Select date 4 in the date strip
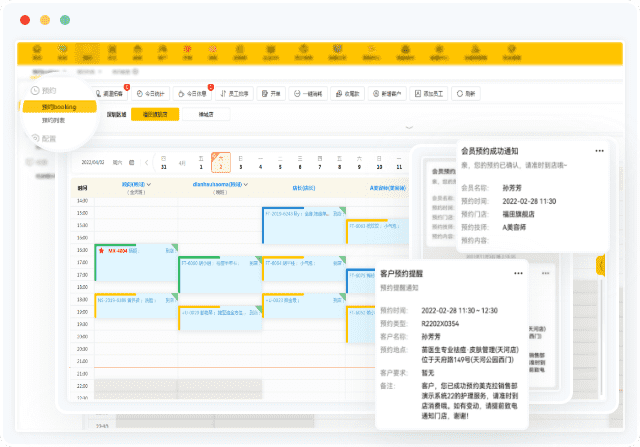 [260, 162]
